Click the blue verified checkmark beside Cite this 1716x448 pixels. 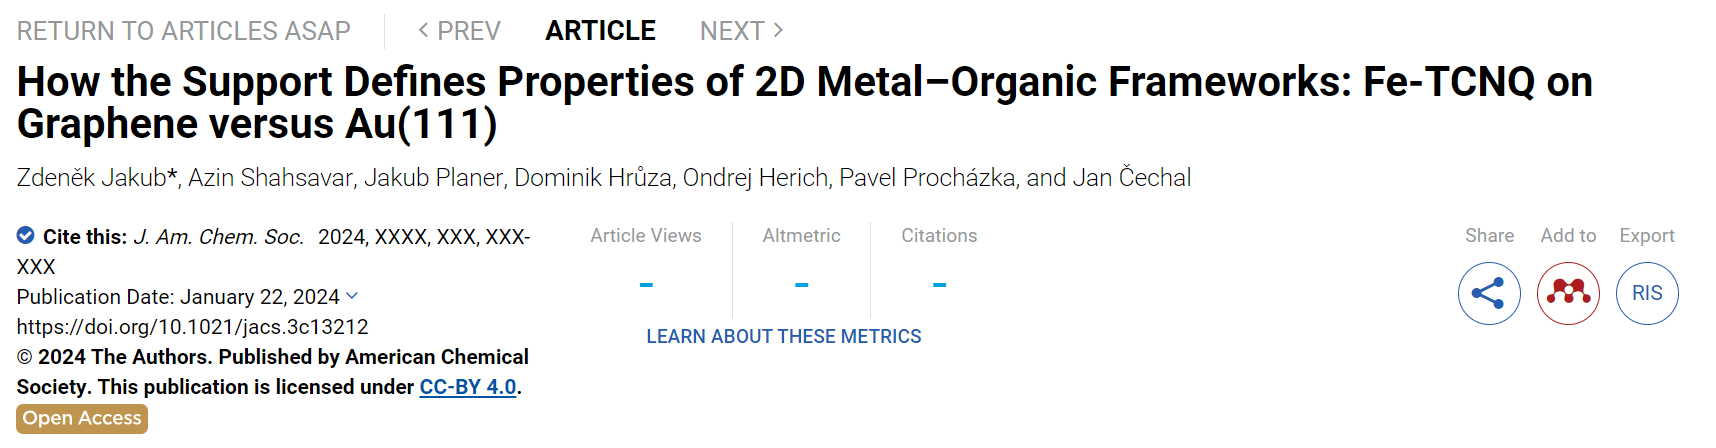pyautogui.click(x=26, y=236)
